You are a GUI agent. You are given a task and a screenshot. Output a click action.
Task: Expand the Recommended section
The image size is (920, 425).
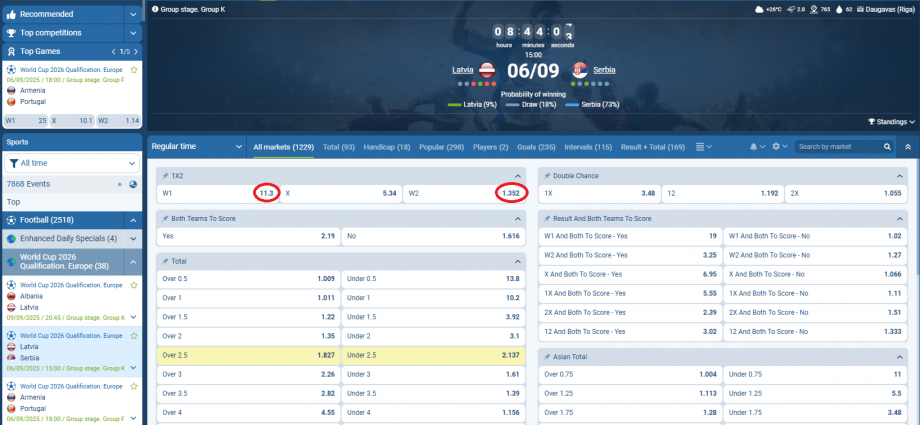[x=133, y=14]
